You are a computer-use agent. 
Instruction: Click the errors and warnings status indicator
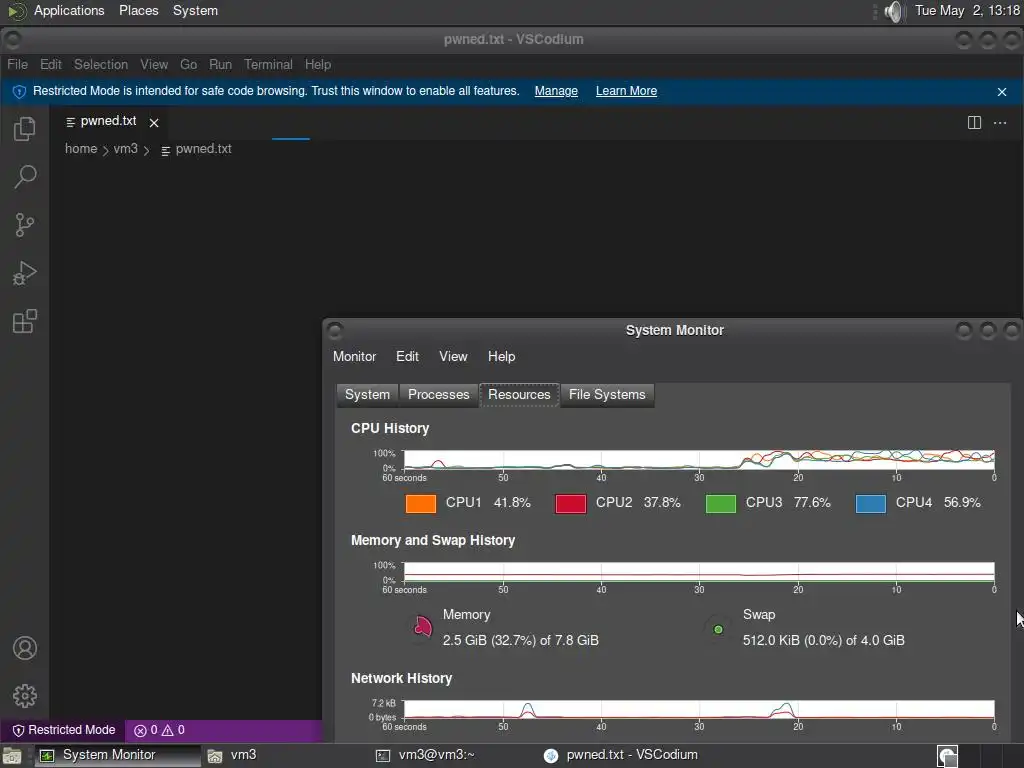(x=159, y=730)
